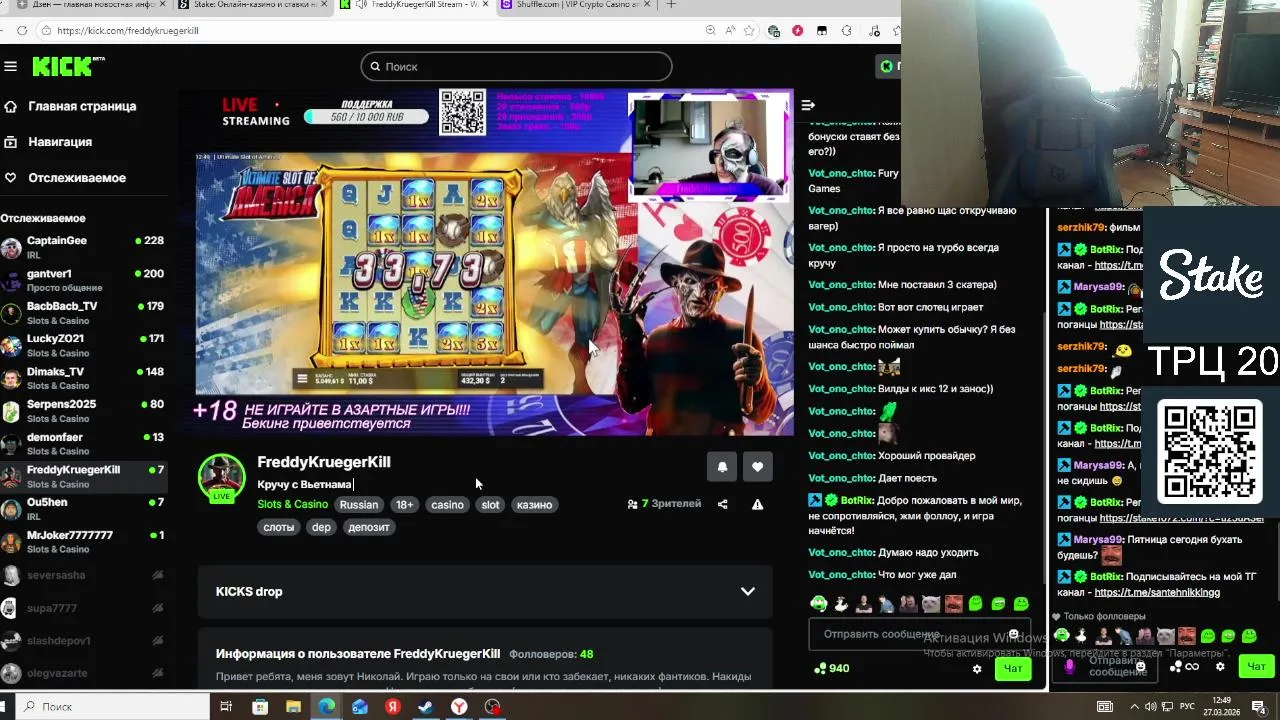Insert white cat emote in main chat
This screenshot has width=1280, height=720.
point(930,604)
